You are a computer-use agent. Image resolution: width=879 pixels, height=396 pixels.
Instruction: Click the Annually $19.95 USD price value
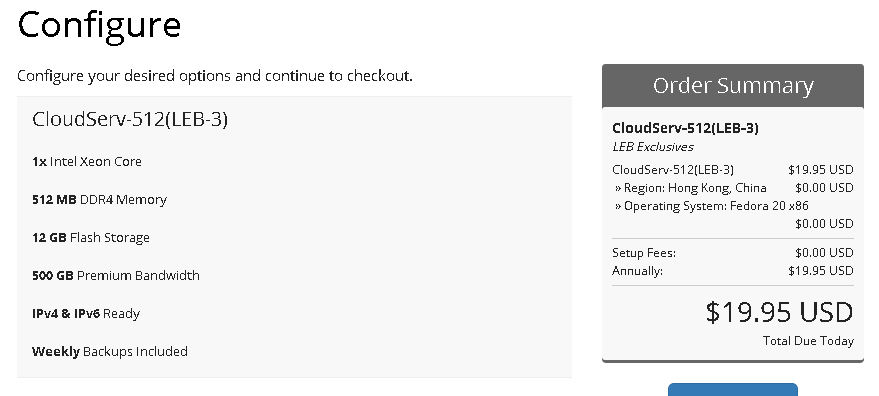821,271
